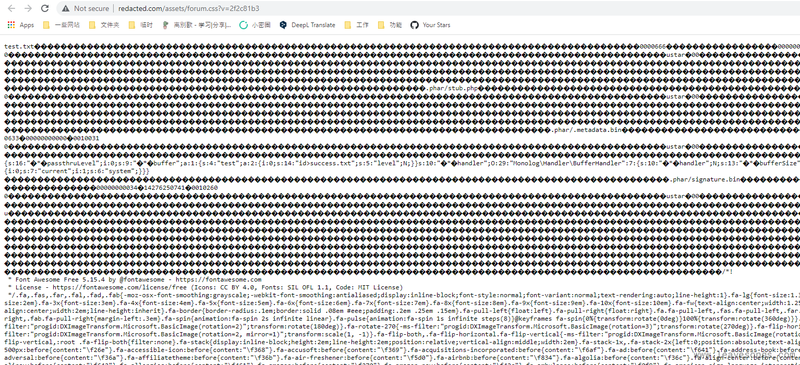Open the 高别歌 bookmark
This screenshot has width=800, height=365.
(197, 25)
